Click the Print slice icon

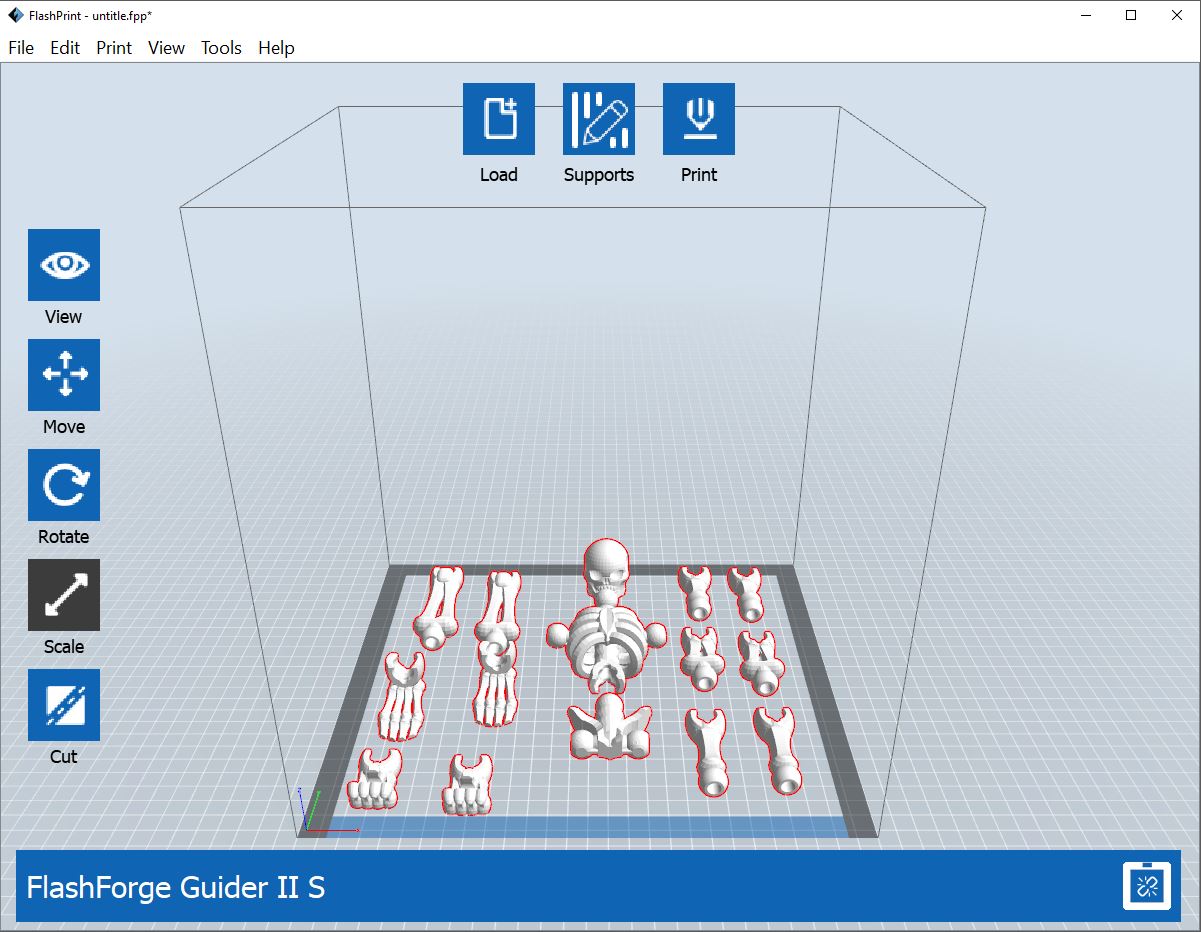[x=699, y=119]
